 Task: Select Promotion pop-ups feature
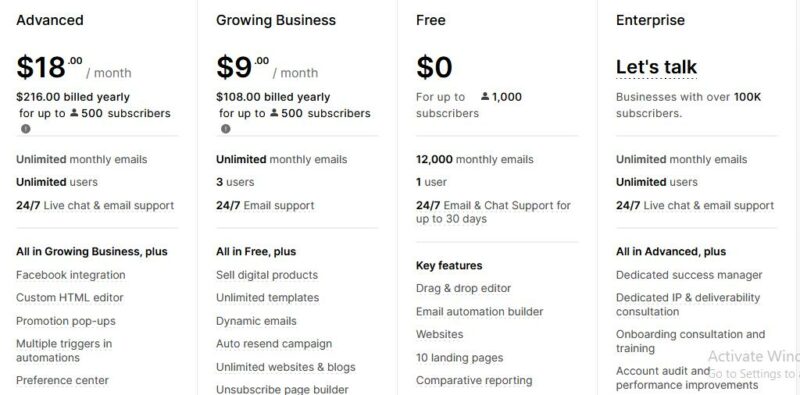pyautogui.click(x=66, y=321)
